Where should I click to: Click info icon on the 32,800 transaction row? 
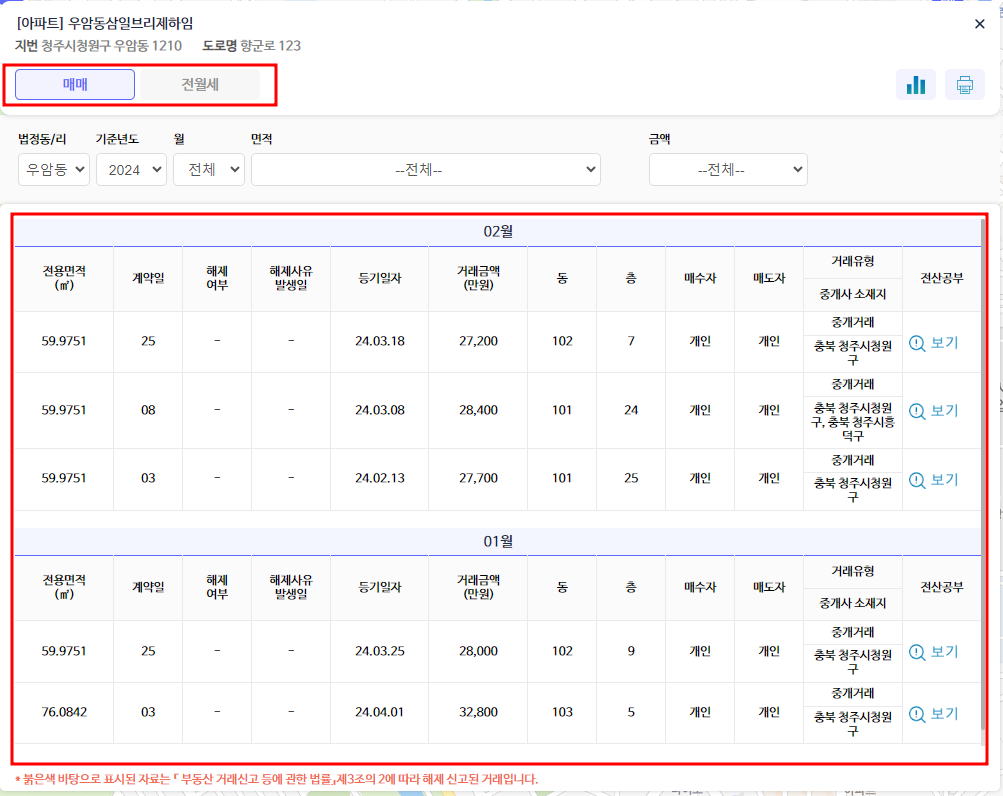[x=919, y=713]
